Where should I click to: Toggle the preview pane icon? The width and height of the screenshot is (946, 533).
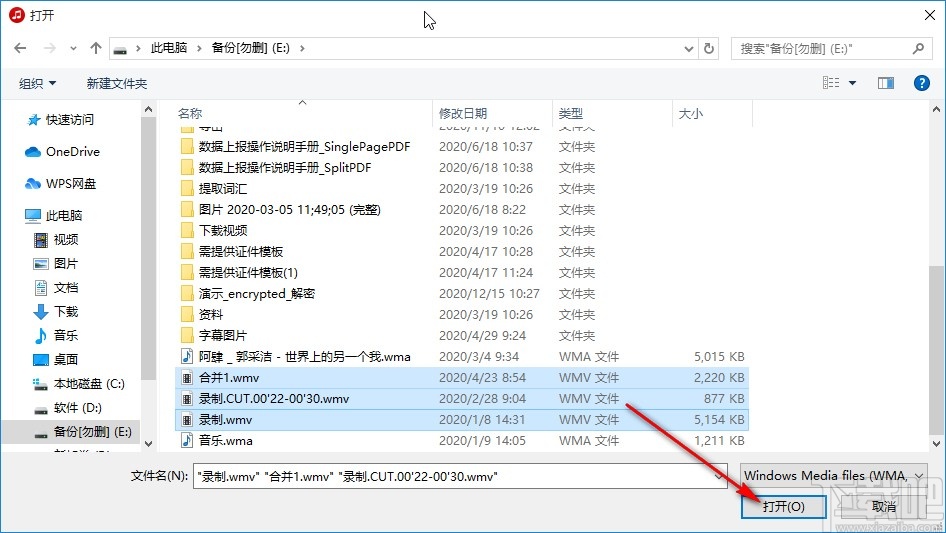886,83
